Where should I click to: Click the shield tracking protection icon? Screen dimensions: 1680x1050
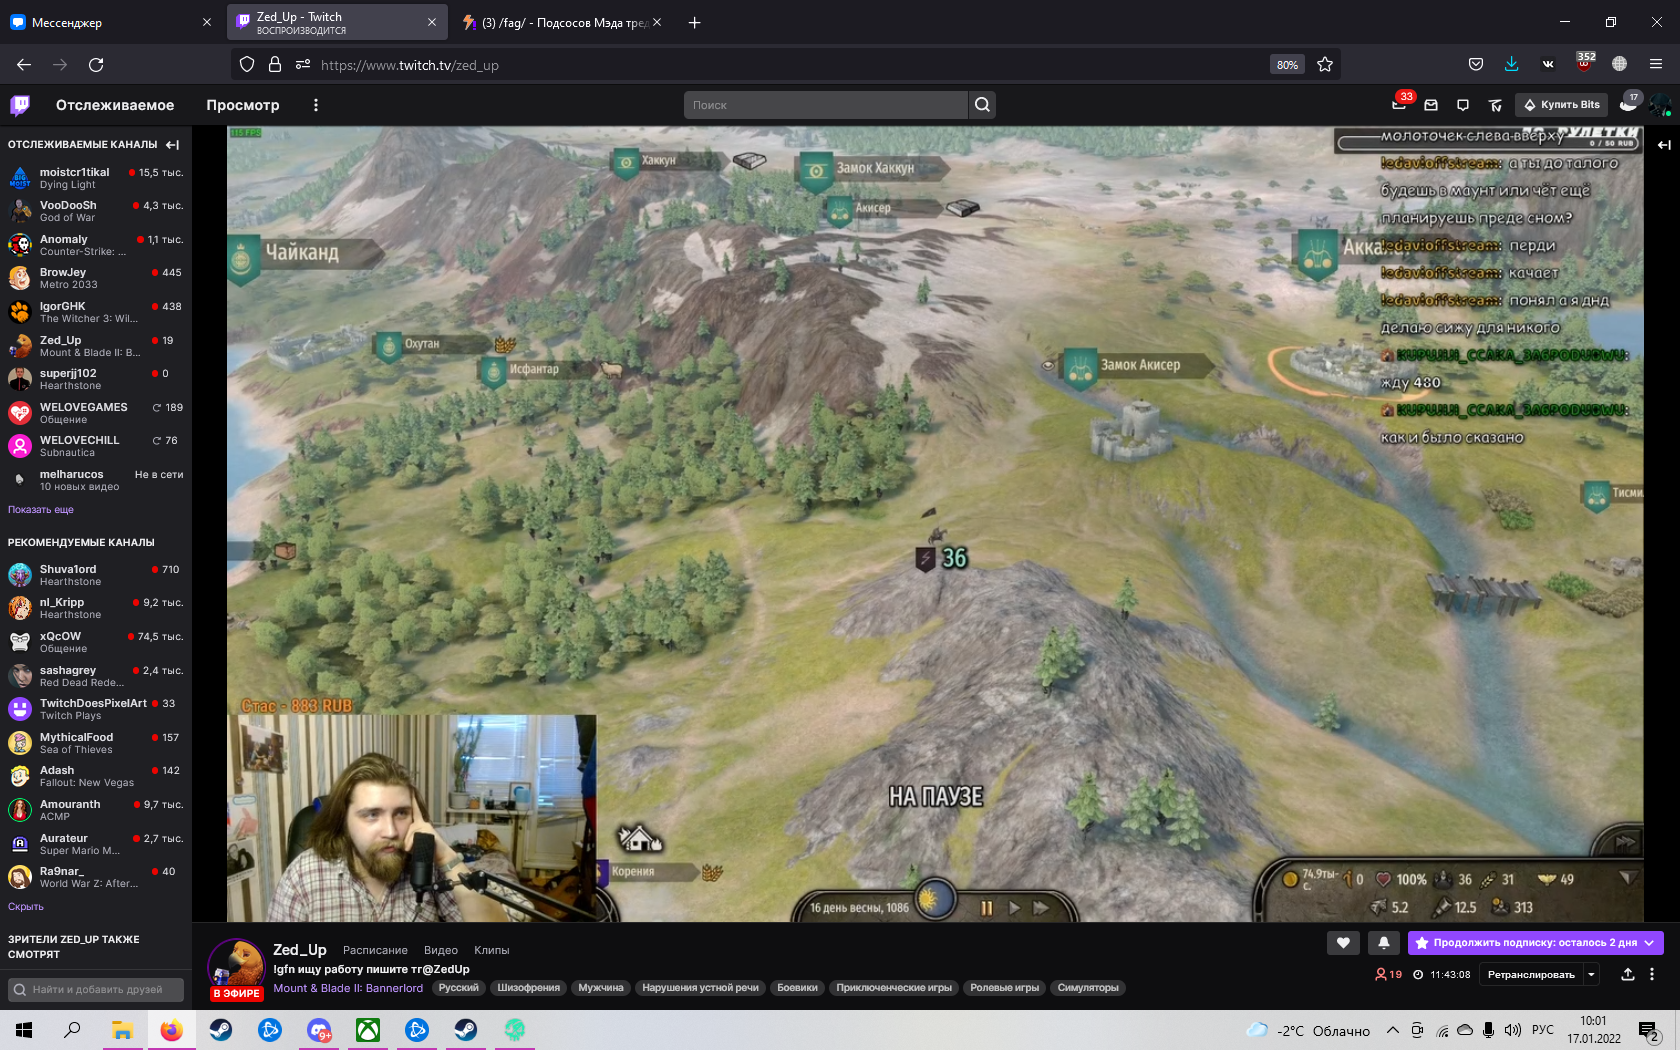pos(247,65)
